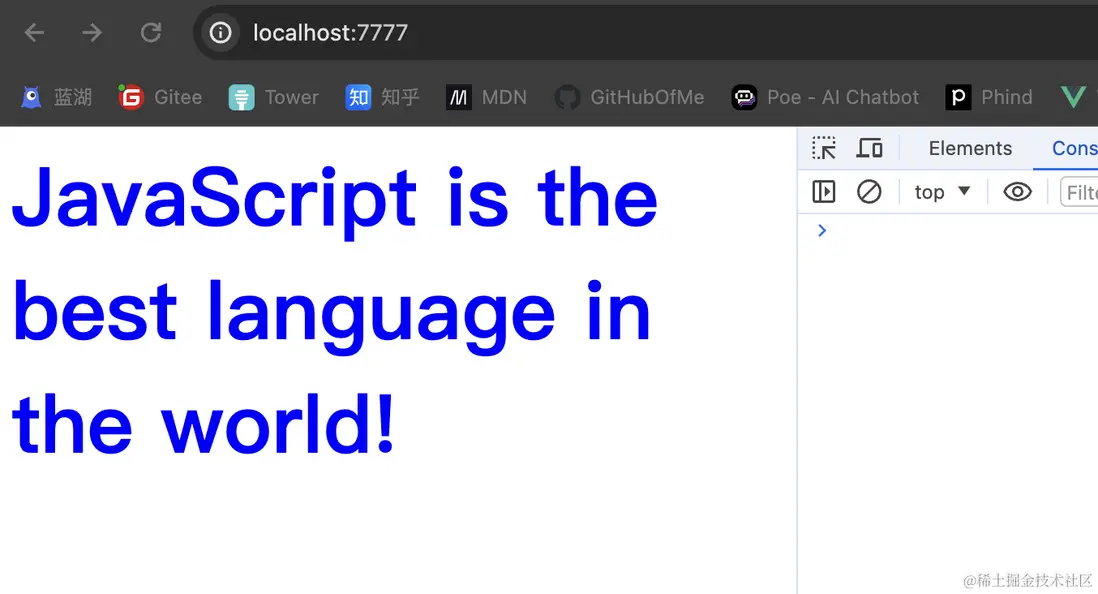Reload the page with refresh icon
Viewport: 1098px width, 594px height.
point(151,33)
